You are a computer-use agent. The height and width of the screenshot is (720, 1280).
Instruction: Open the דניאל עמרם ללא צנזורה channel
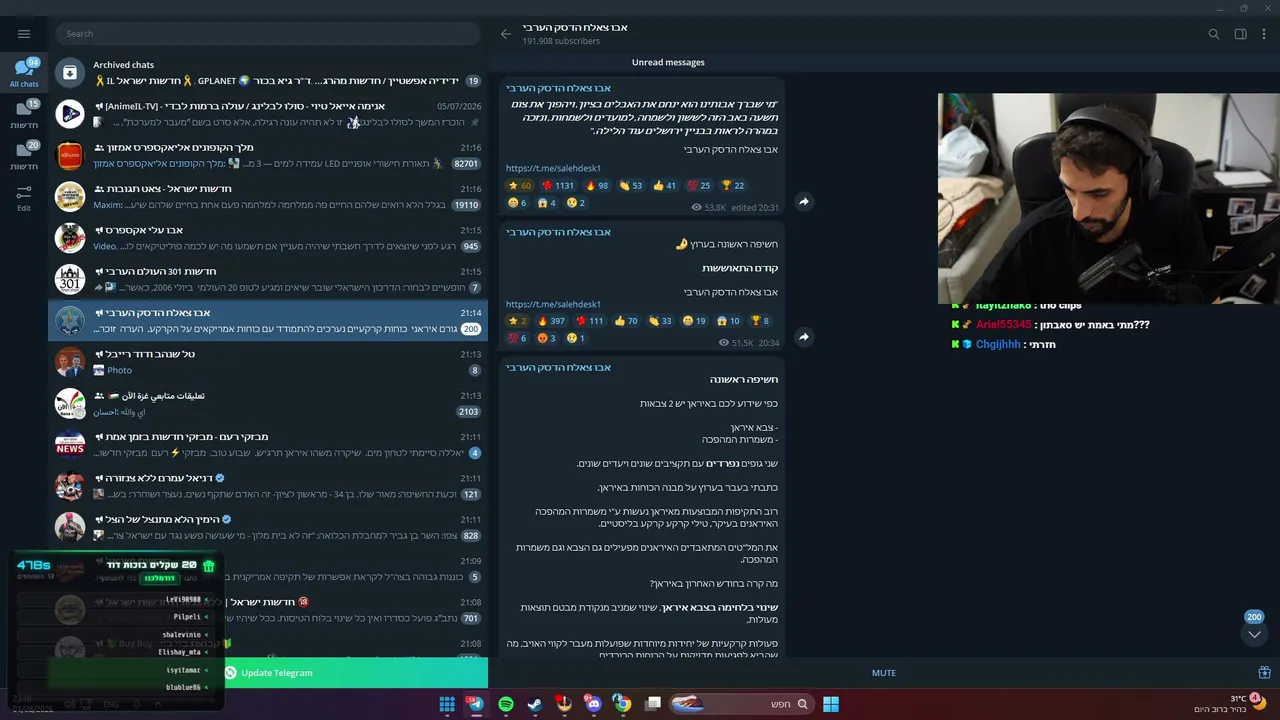[x=268, y=486]
